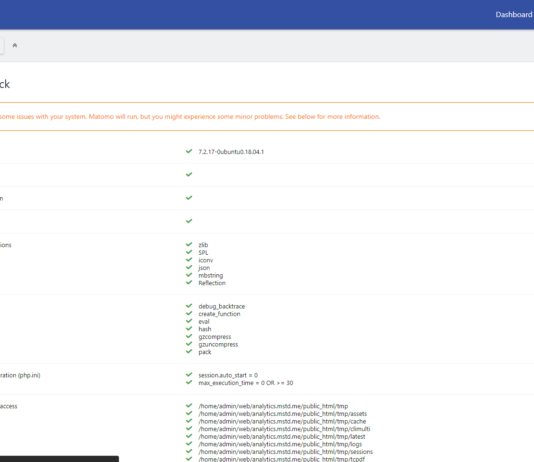Click the tmp/cache directory path
This screenshot has height=462, width=534.
tap(282, 421)
